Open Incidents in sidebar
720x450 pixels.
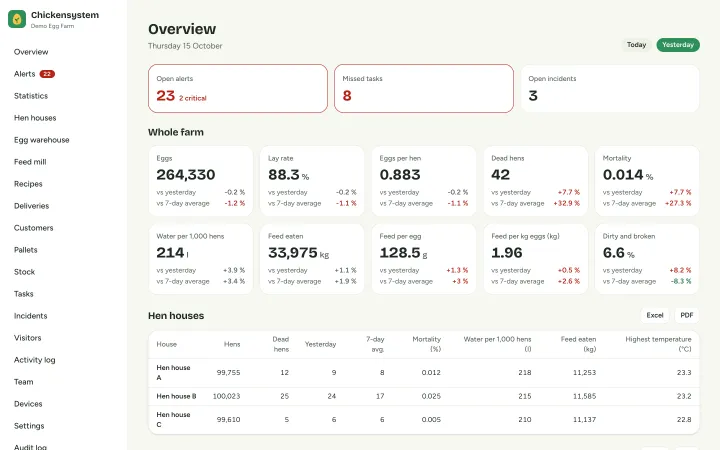(30, 316)
